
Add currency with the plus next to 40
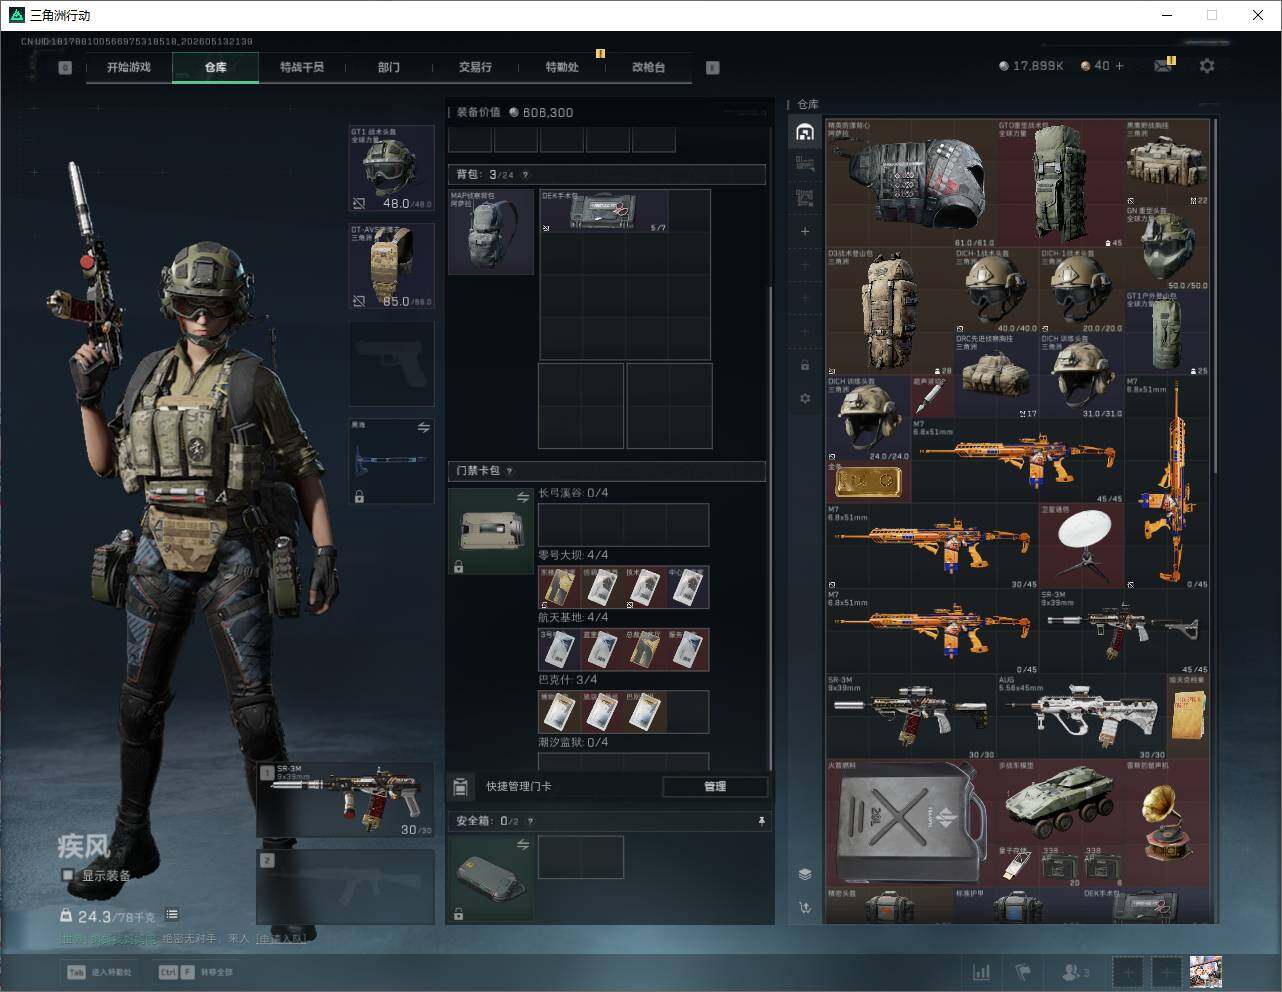click(x=1120, y=66)
